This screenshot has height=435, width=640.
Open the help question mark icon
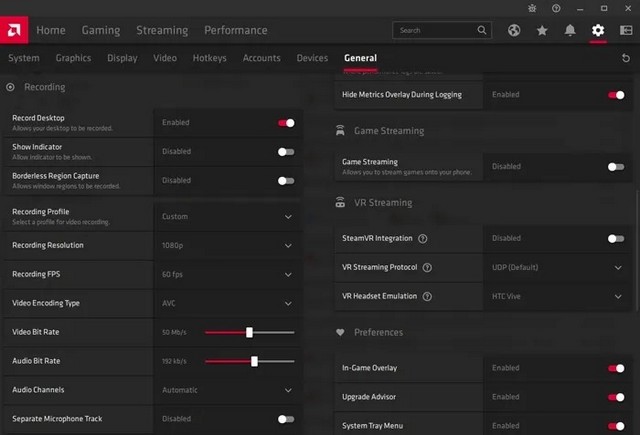click(556, 8)
